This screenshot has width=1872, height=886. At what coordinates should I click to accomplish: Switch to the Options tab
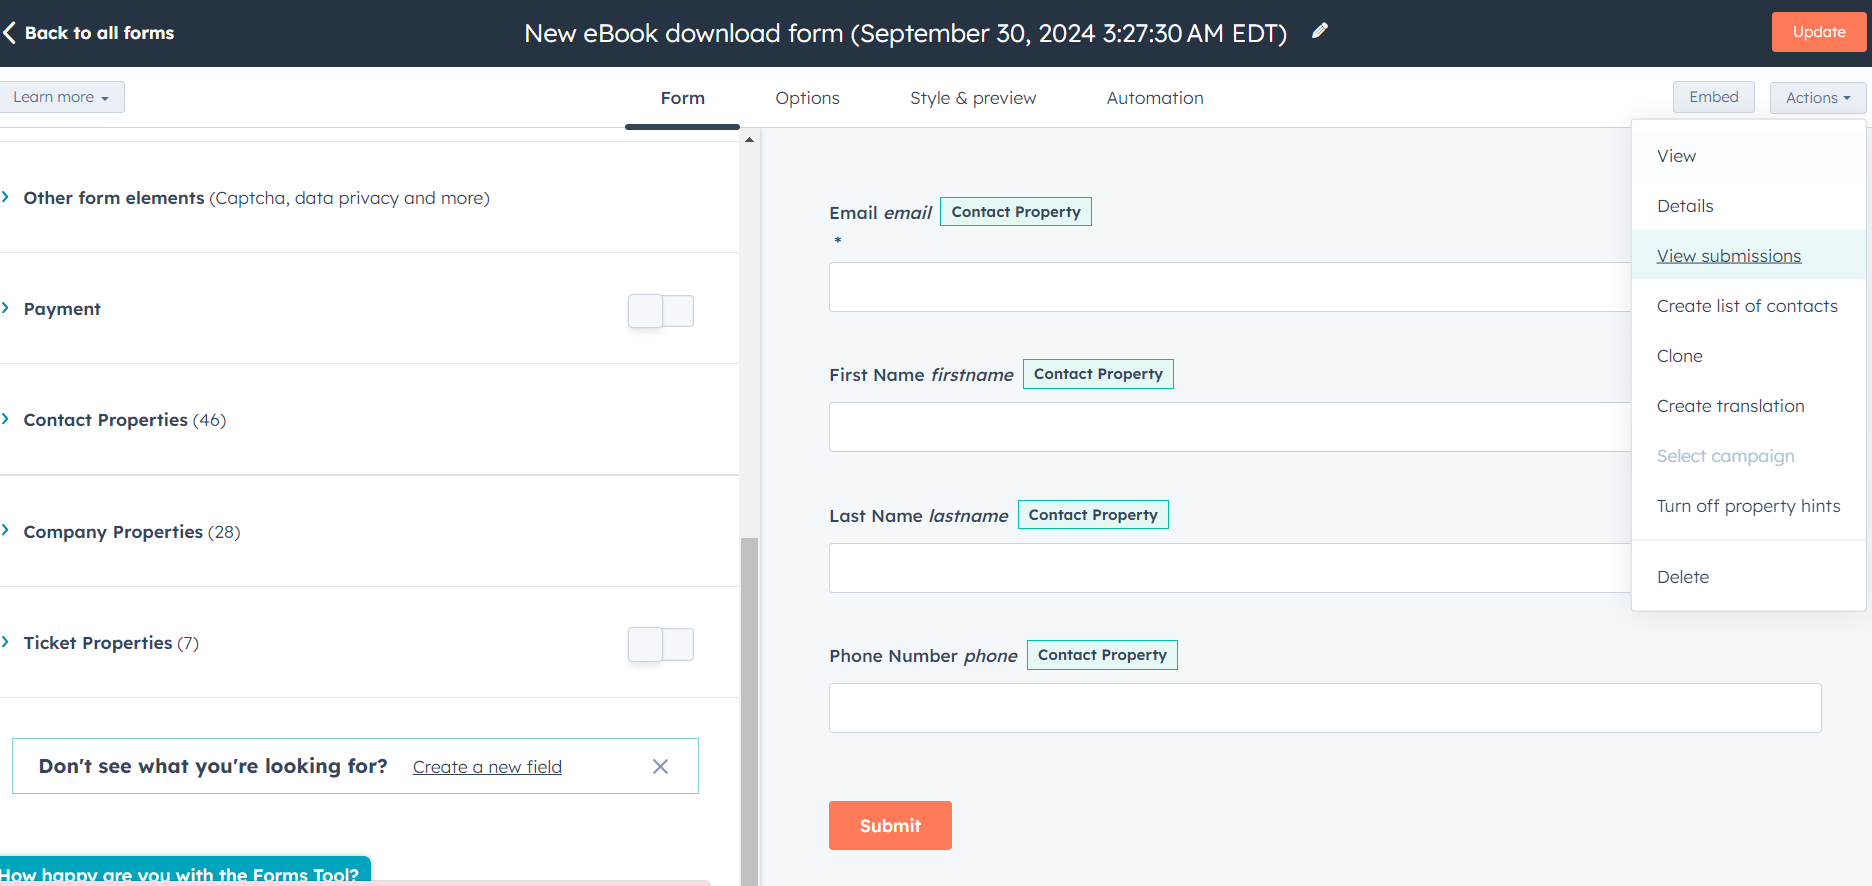click(x=808, y=98)
